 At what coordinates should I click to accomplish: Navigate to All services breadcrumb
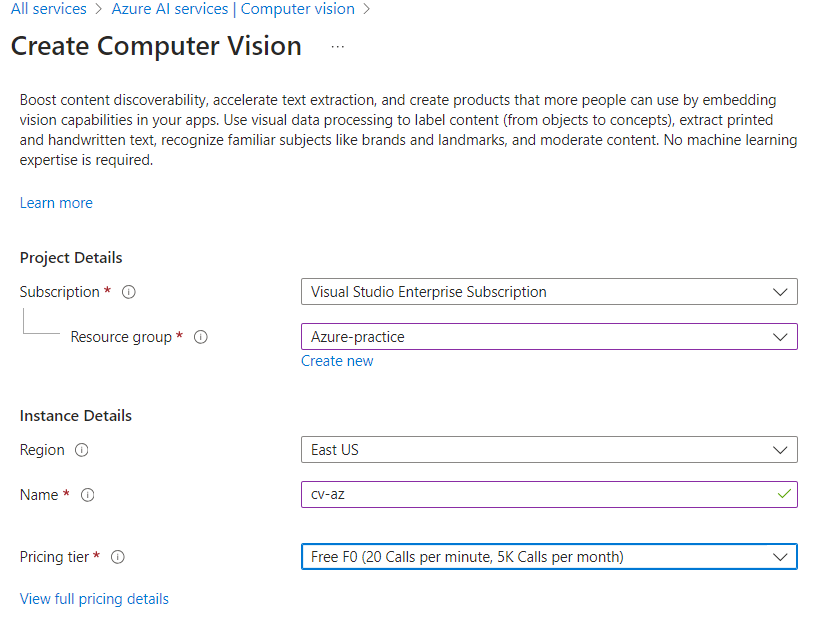tap(46, 9)
